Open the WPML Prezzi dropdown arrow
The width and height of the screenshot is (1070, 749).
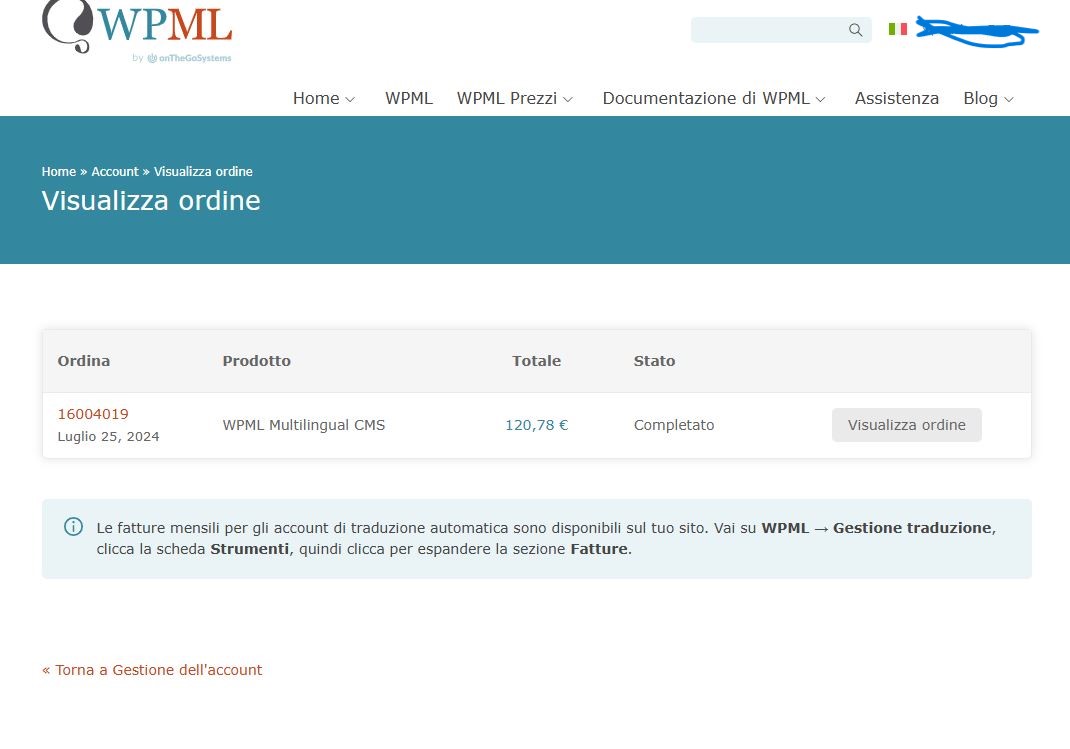point(568,100)
